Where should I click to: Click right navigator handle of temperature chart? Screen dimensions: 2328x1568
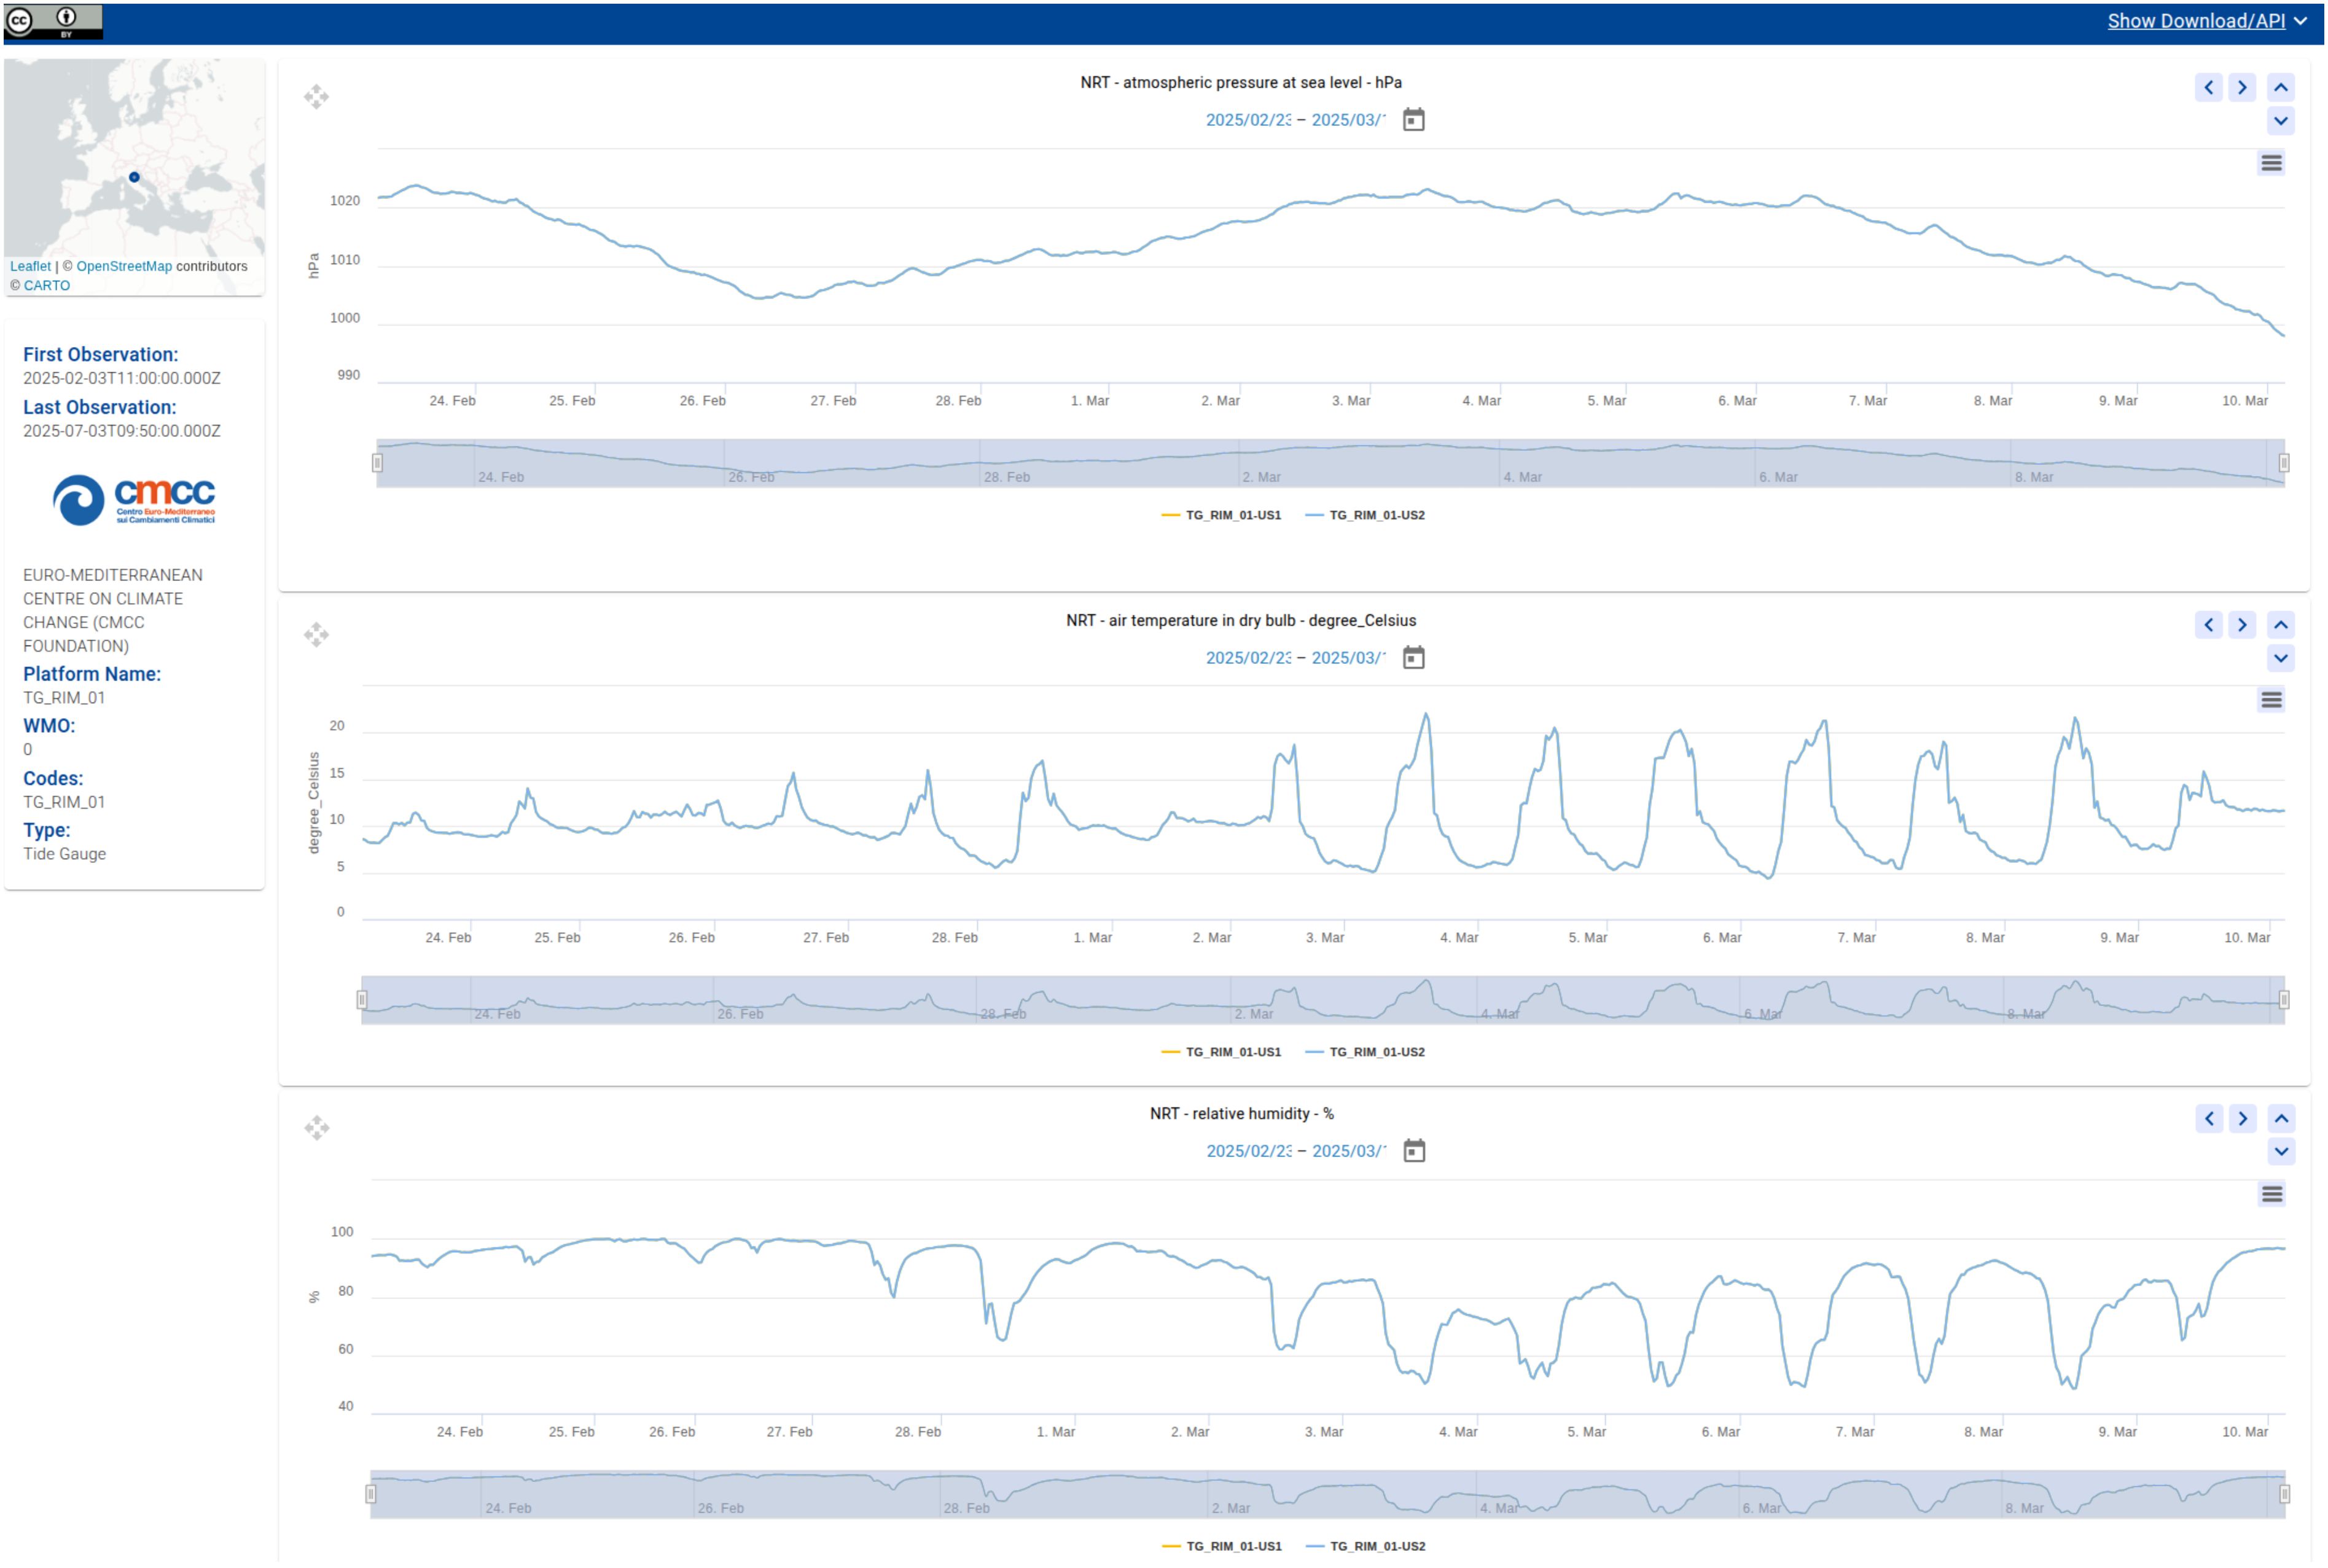(x=2284, y=1000)
